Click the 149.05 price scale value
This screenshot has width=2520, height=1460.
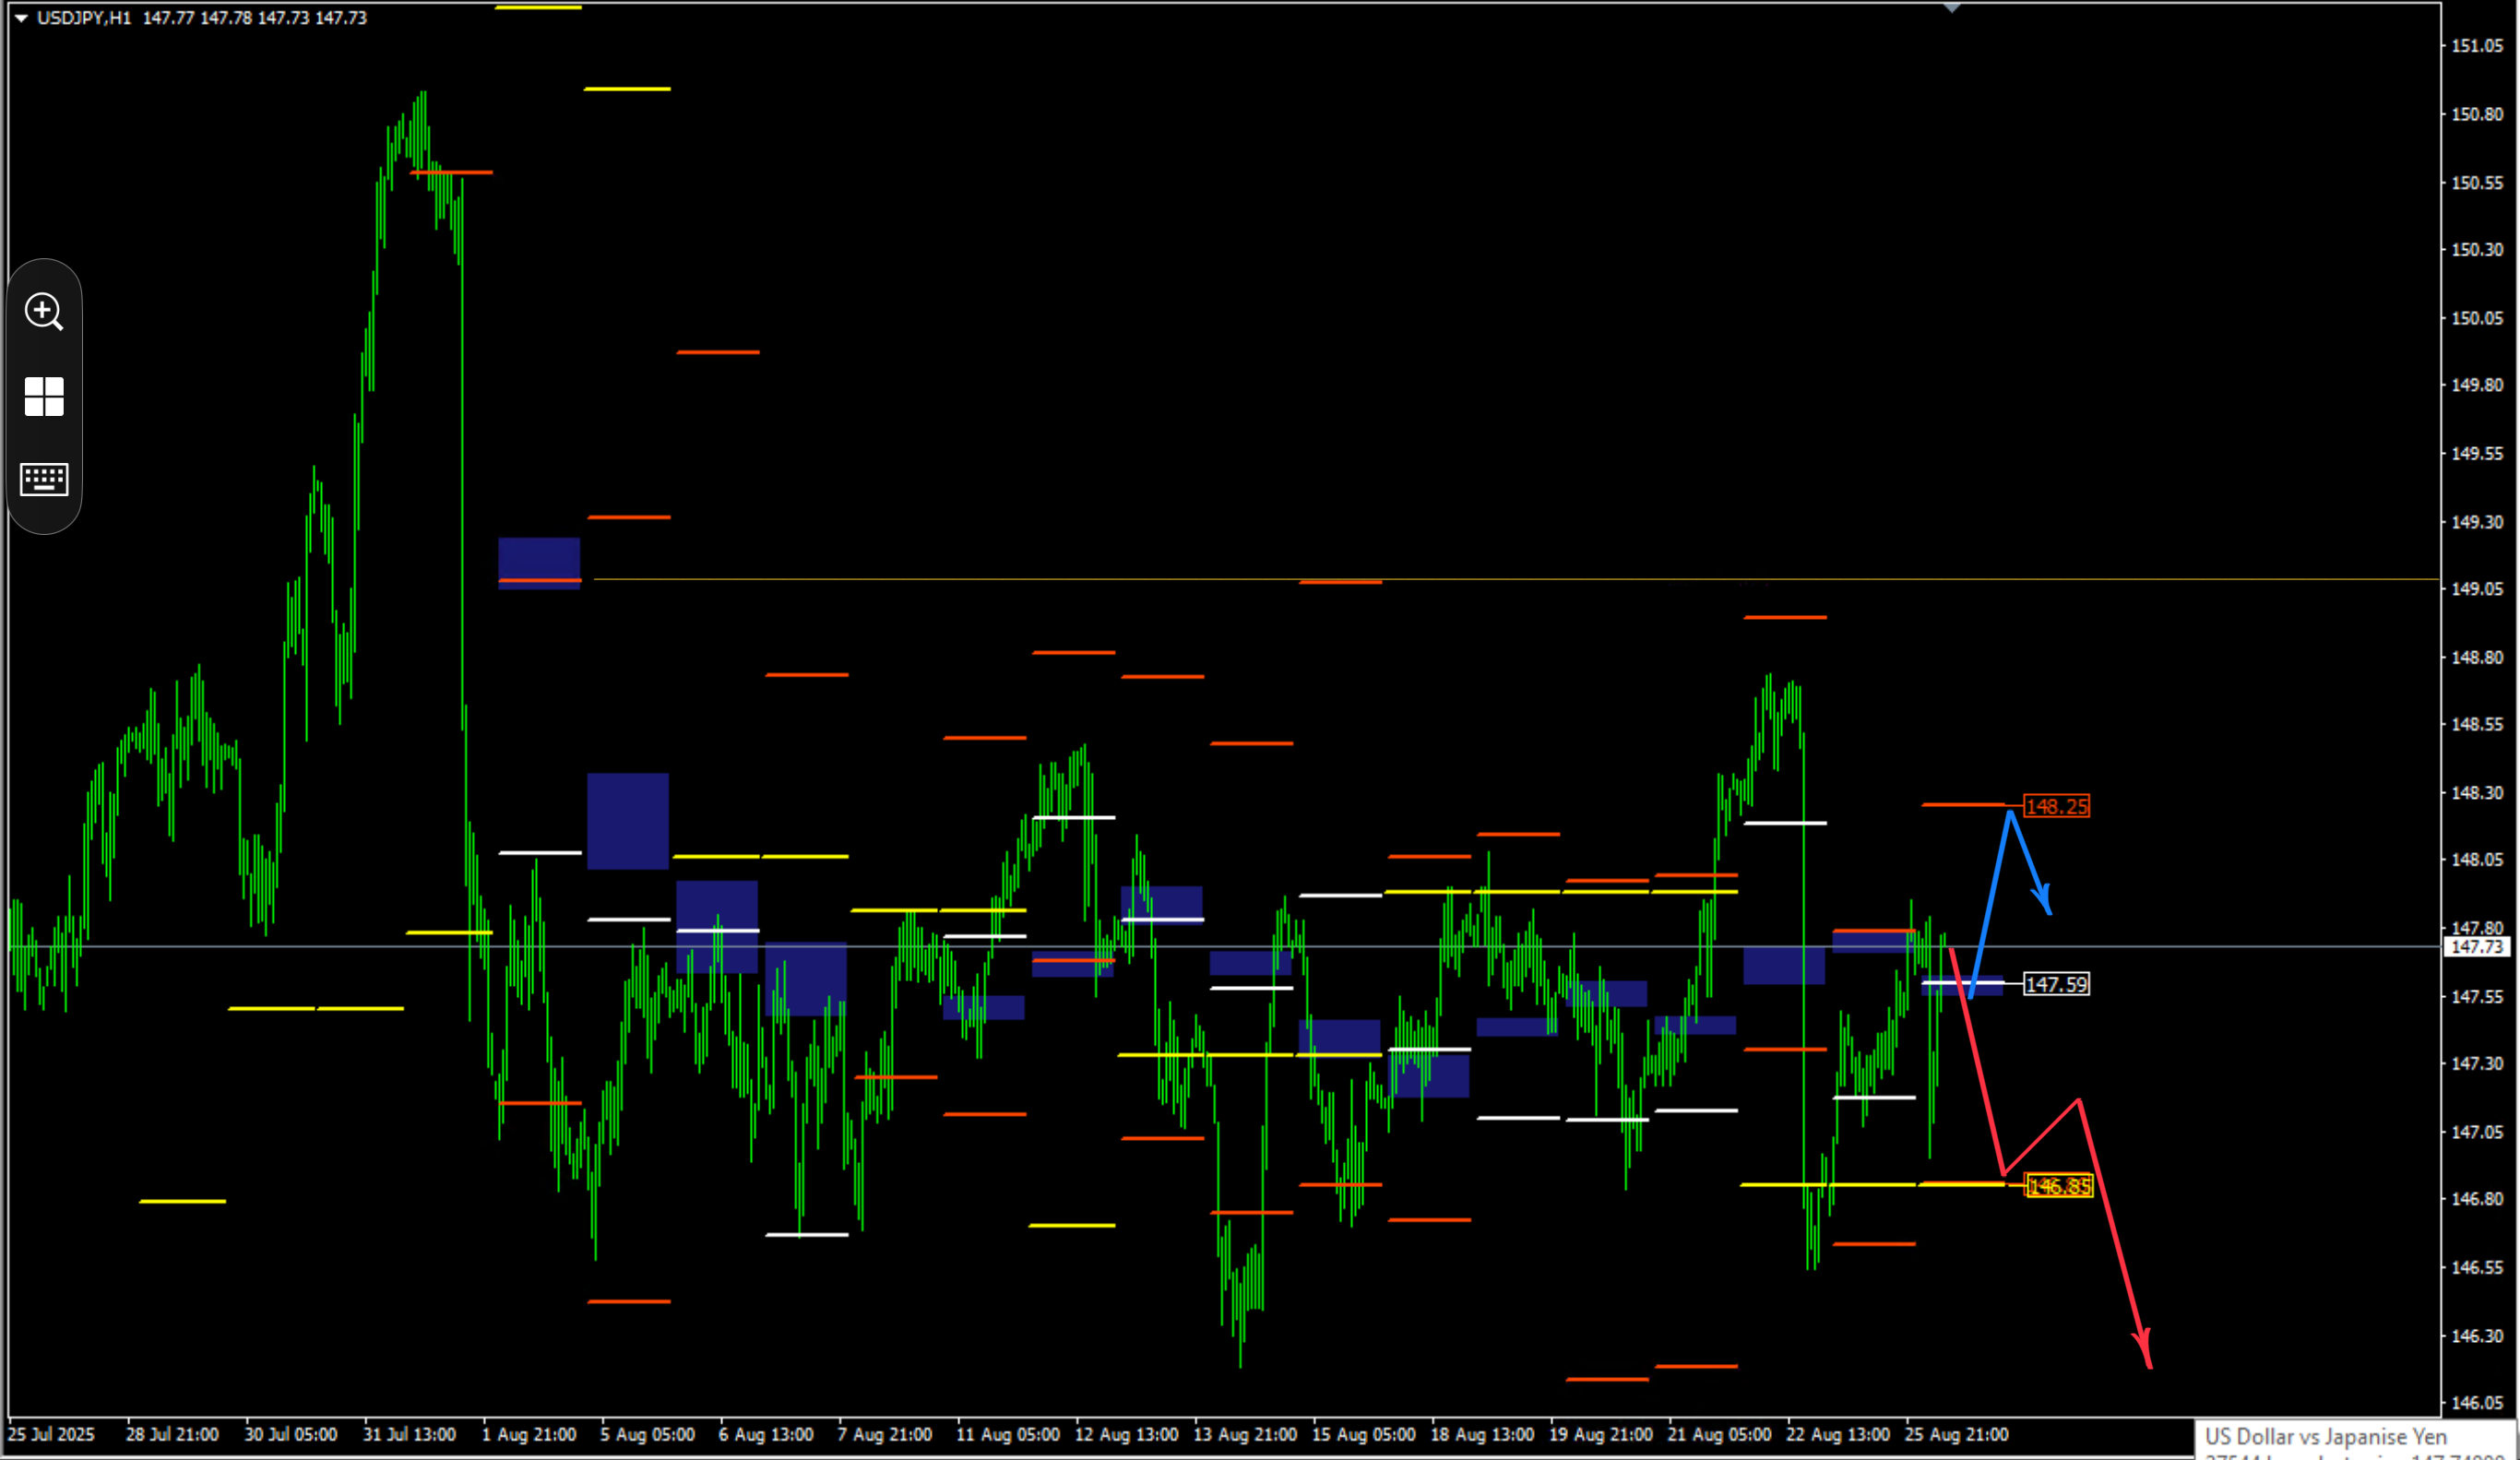click(x=2477, y=589)
